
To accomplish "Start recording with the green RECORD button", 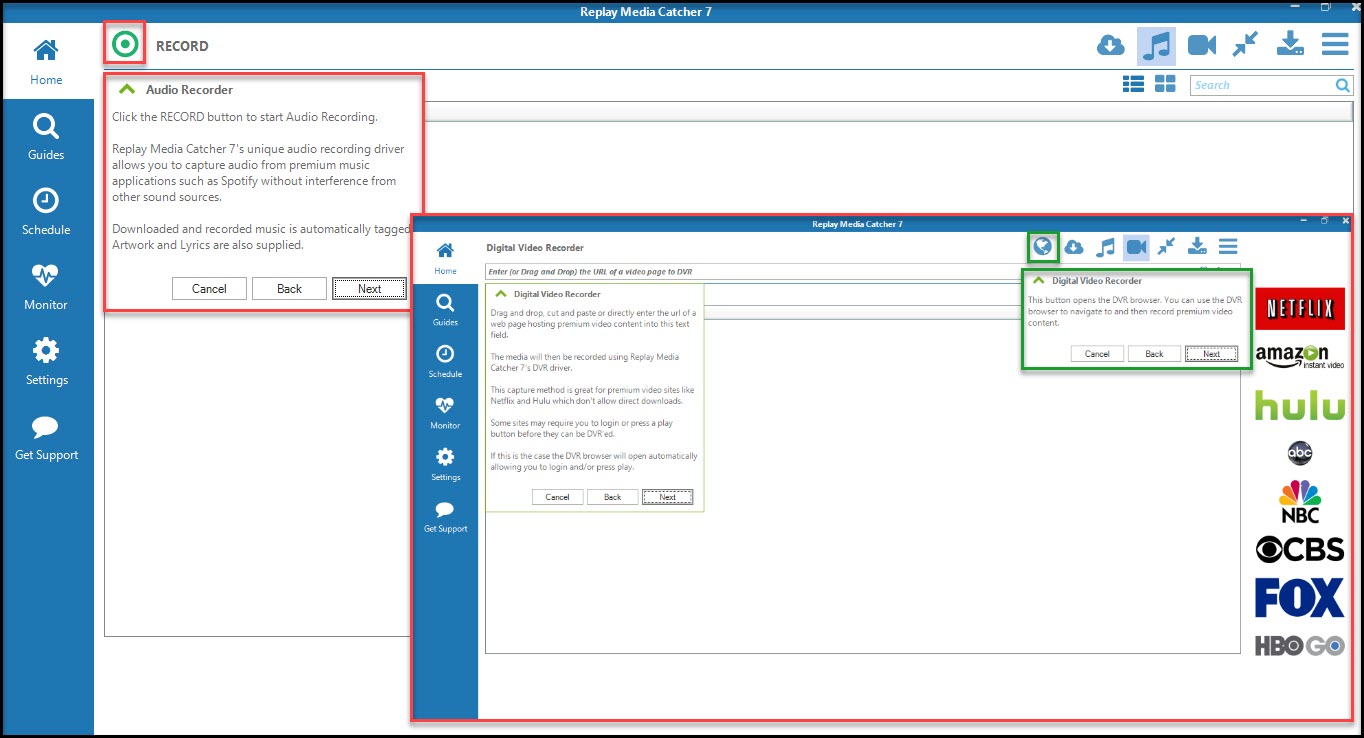I will click(x=125, y=44).
